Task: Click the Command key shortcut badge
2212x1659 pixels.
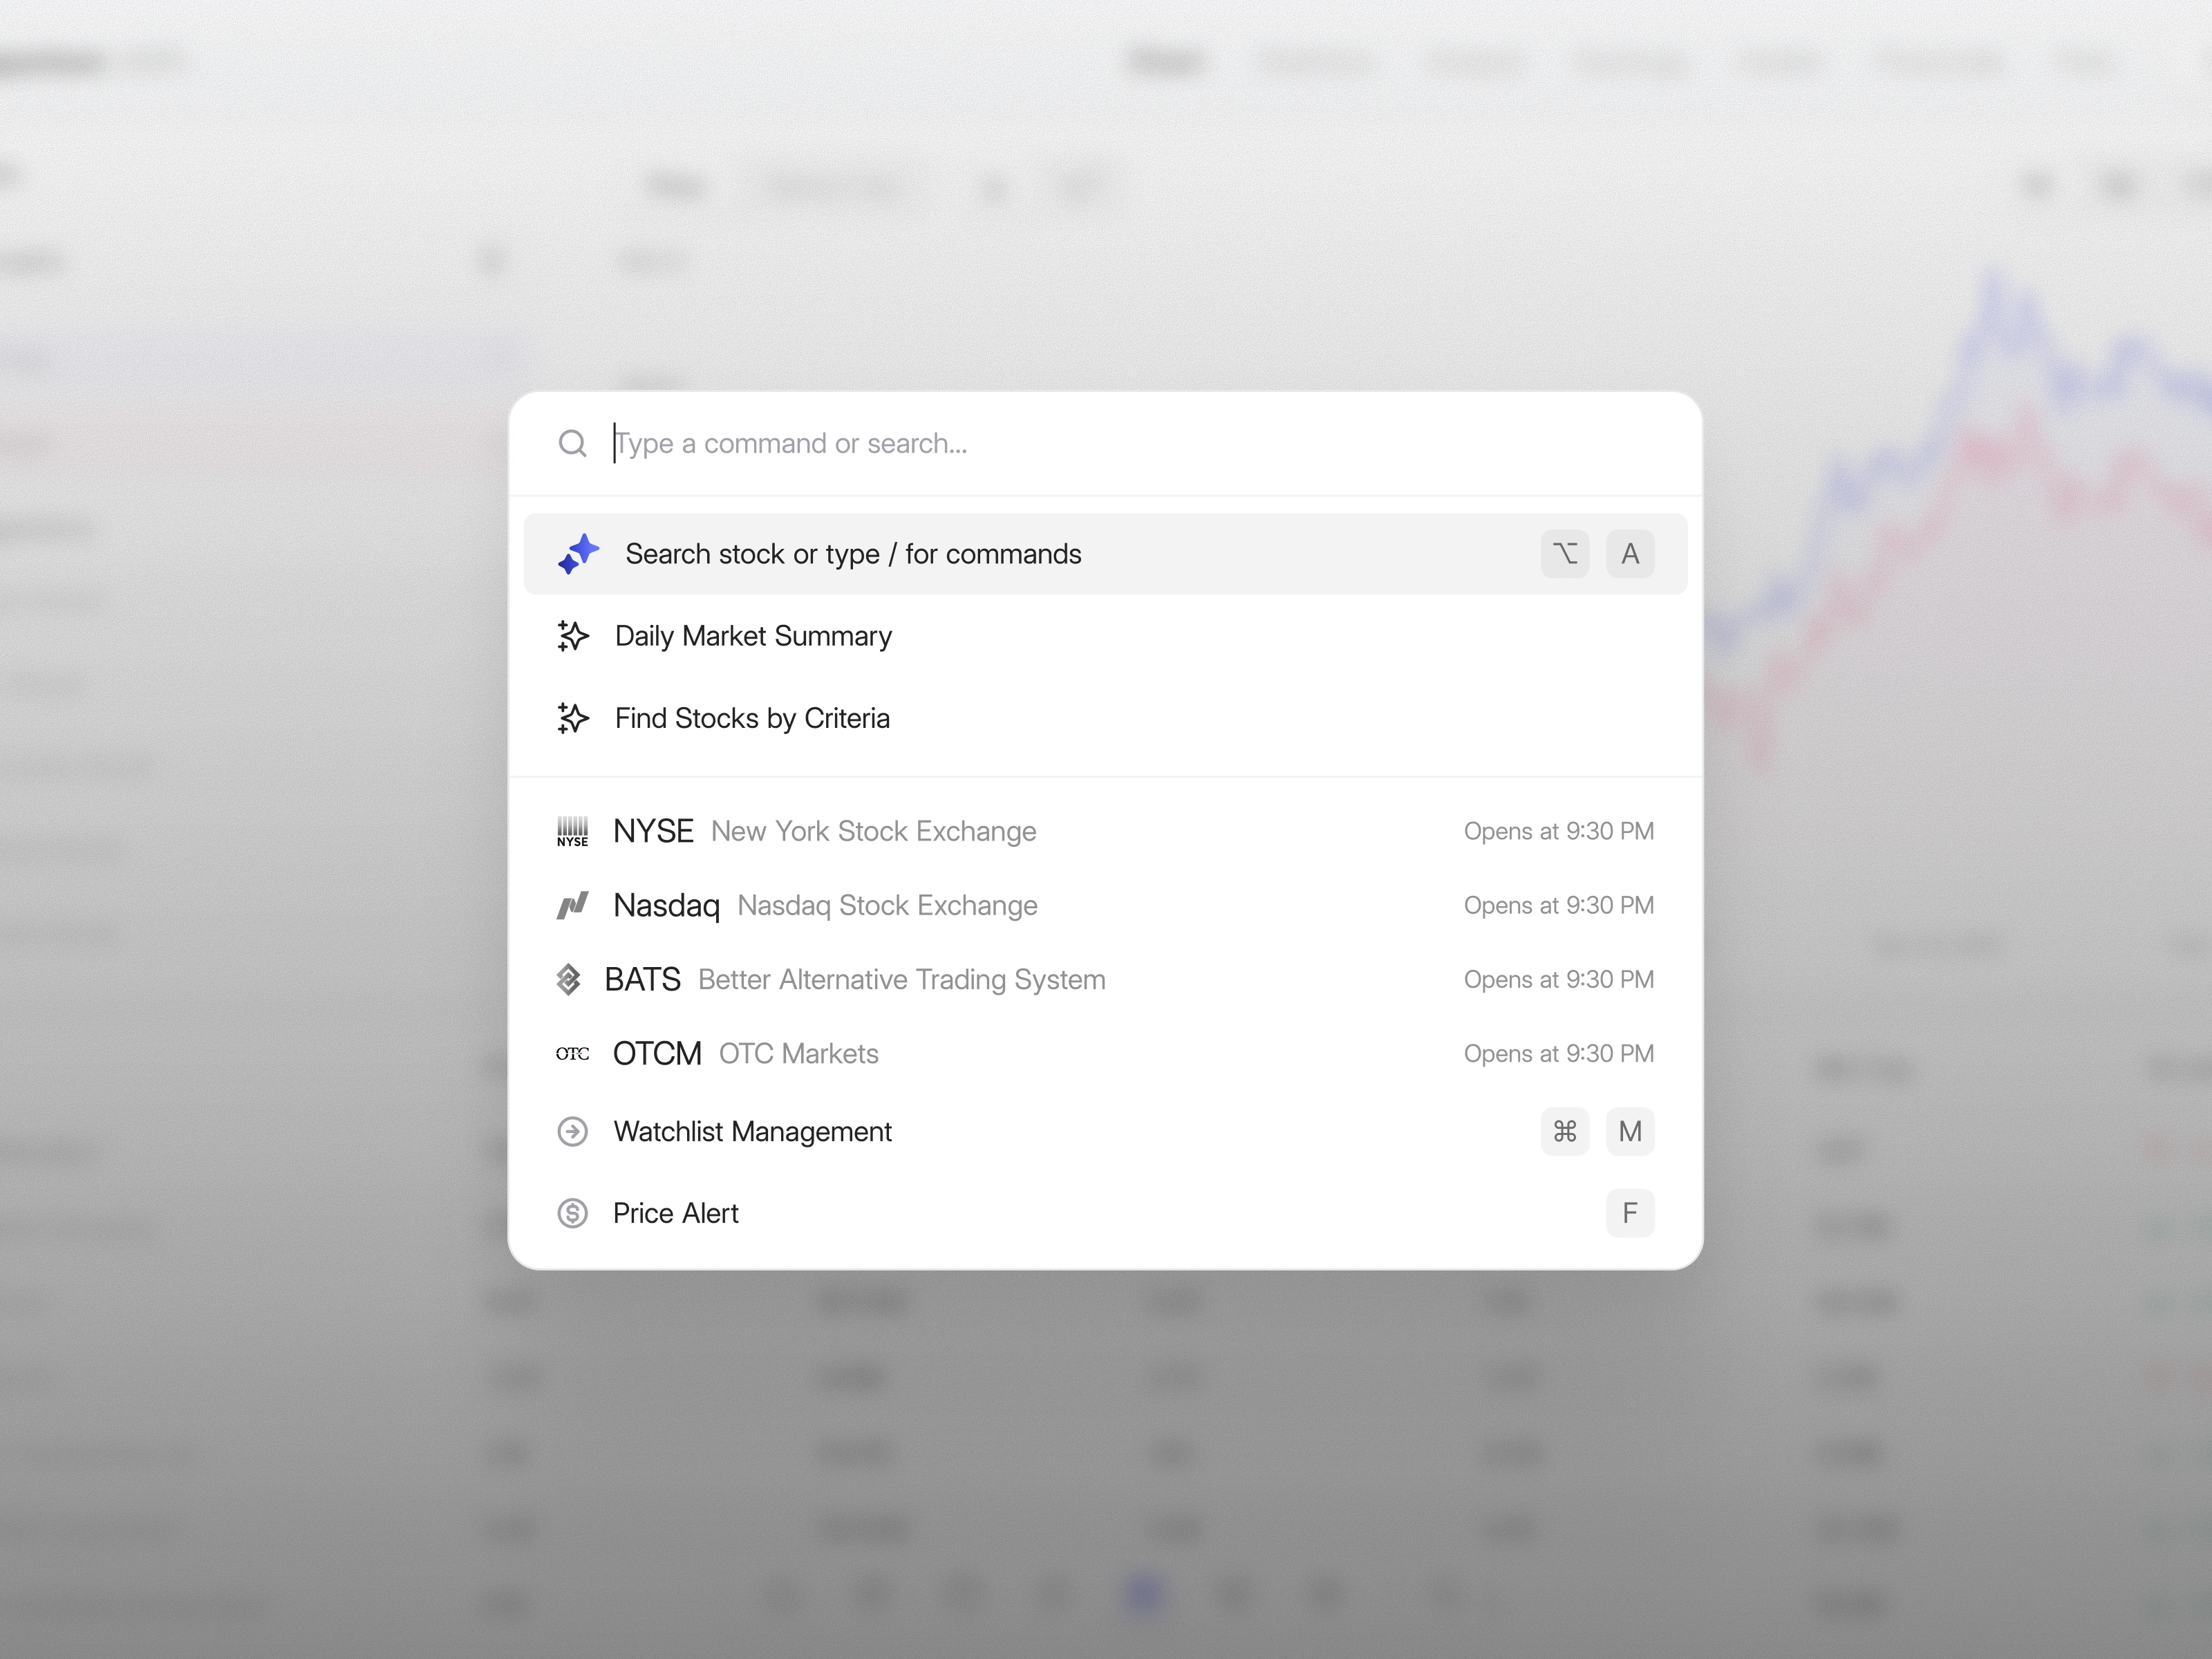Action: click(x=1565, y=1131)
